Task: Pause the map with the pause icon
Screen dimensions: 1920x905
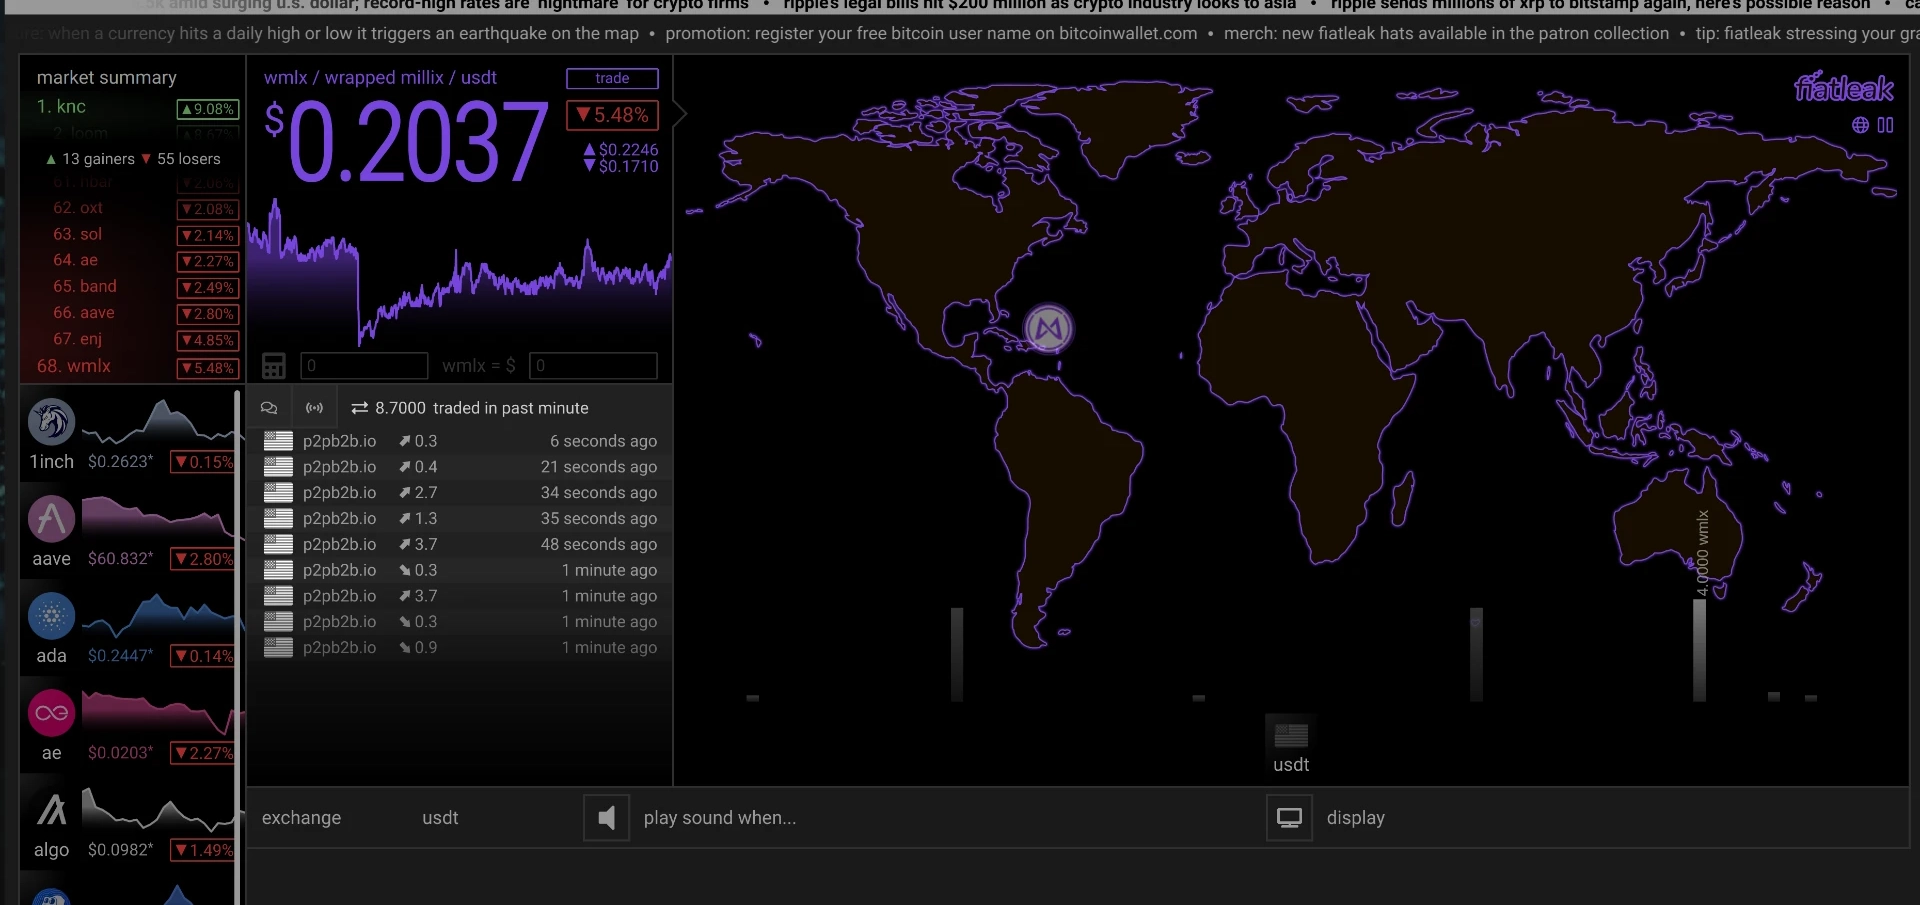Action: 1885,125
